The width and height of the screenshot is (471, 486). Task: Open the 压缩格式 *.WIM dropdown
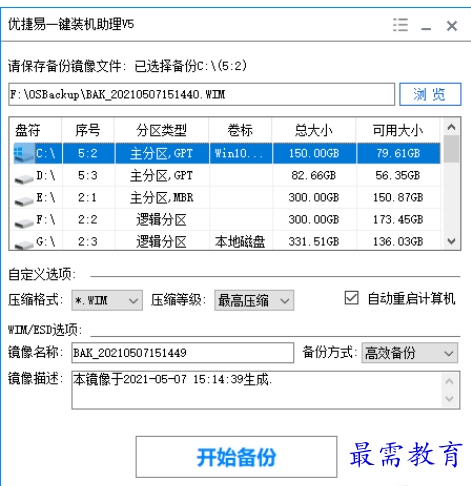point(107,300)
